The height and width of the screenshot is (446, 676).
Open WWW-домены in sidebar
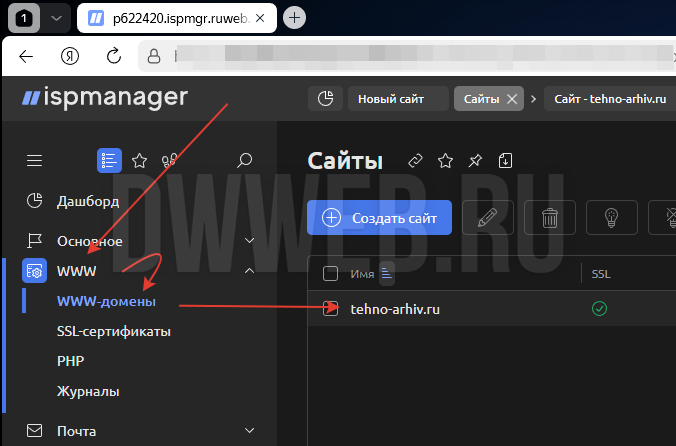pyautogui.click(x=106, y=301)
